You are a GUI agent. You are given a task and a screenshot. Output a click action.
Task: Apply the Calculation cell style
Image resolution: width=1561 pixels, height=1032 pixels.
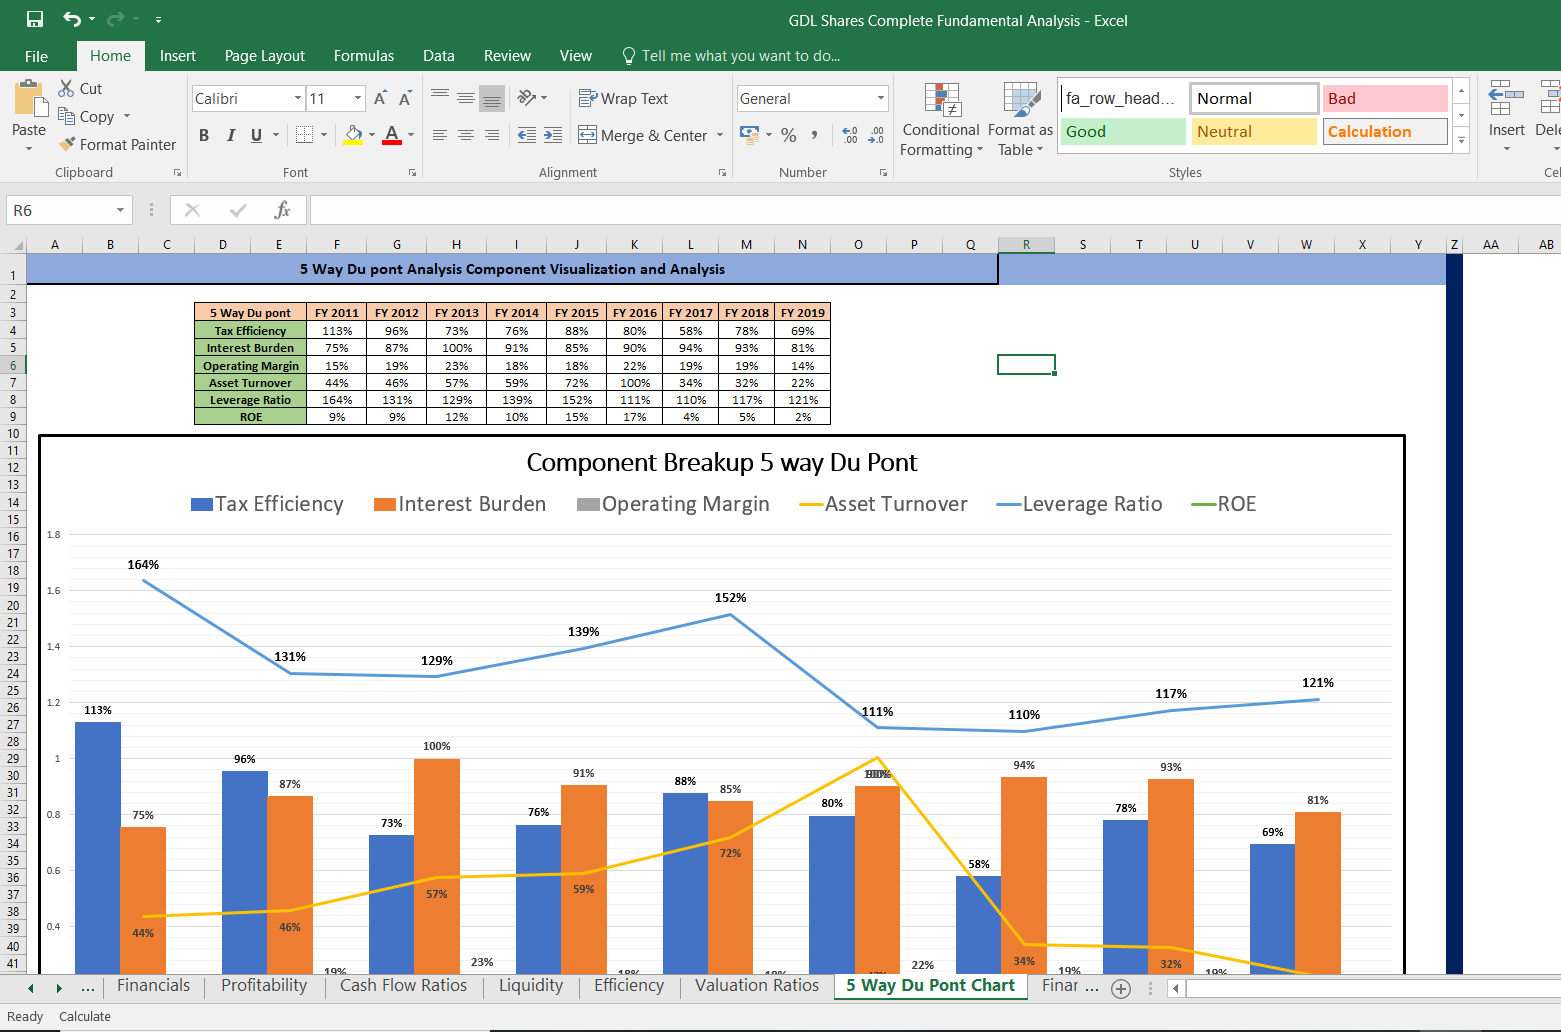click(x=1385, y=131)
